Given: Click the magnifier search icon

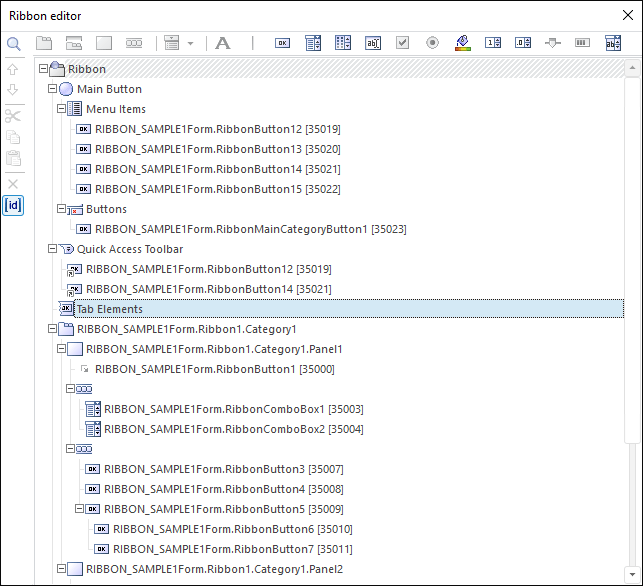Looking at the screenshot, I should pos(14,43).
